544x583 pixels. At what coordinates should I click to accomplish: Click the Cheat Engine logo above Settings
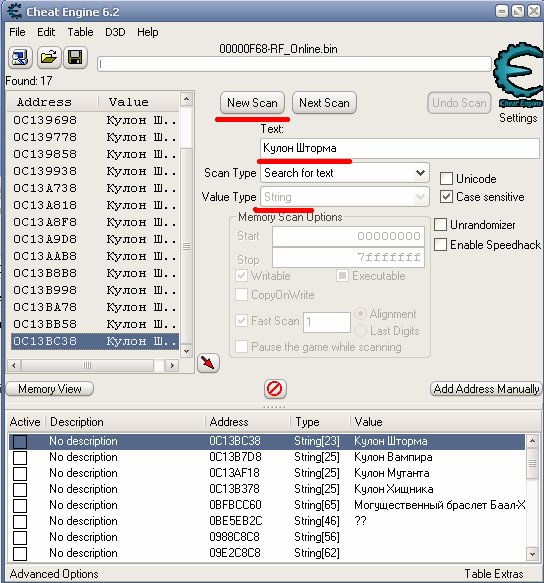pyautogui.click(x=518, y=74)
